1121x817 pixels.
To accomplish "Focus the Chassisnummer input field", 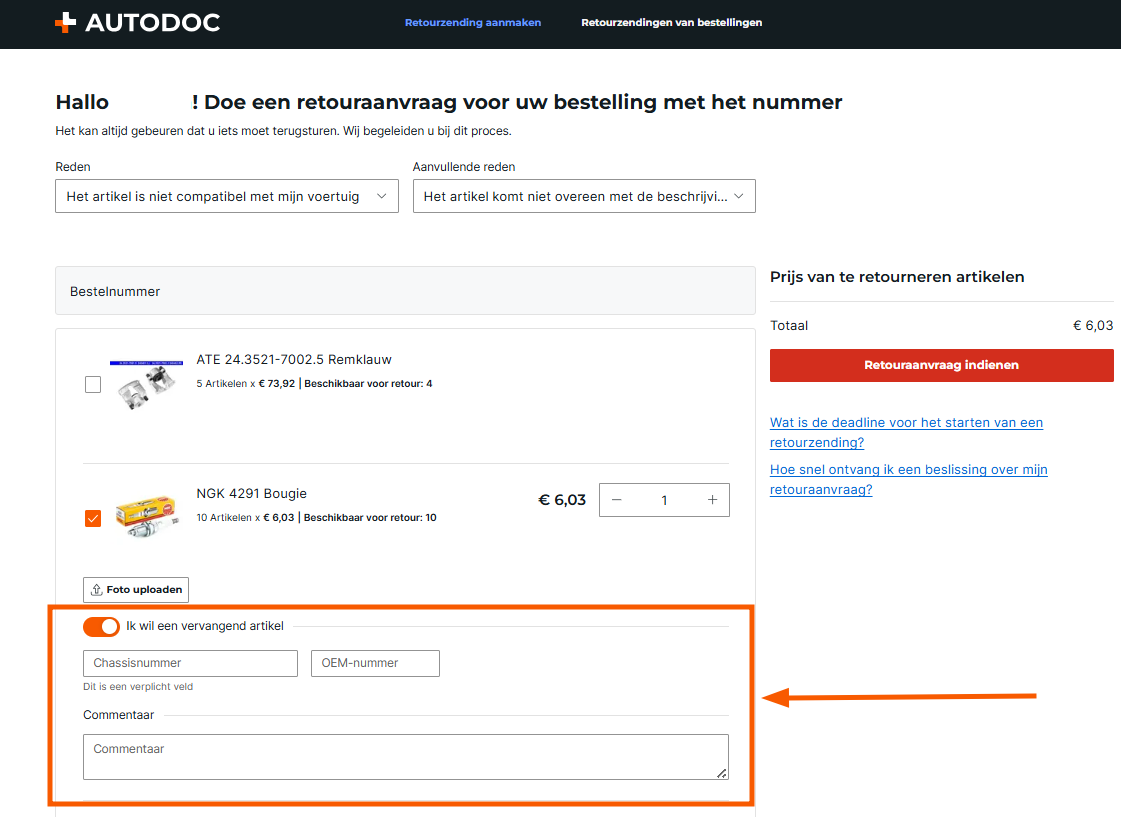I will click(190, 663).
